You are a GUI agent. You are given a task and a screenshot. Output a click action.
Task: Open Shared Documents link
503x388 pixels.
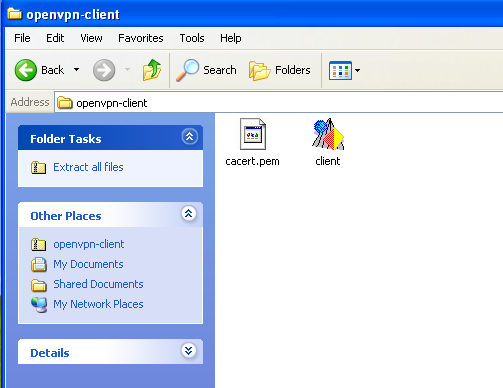pyautogui.click(x=98, y=284)
